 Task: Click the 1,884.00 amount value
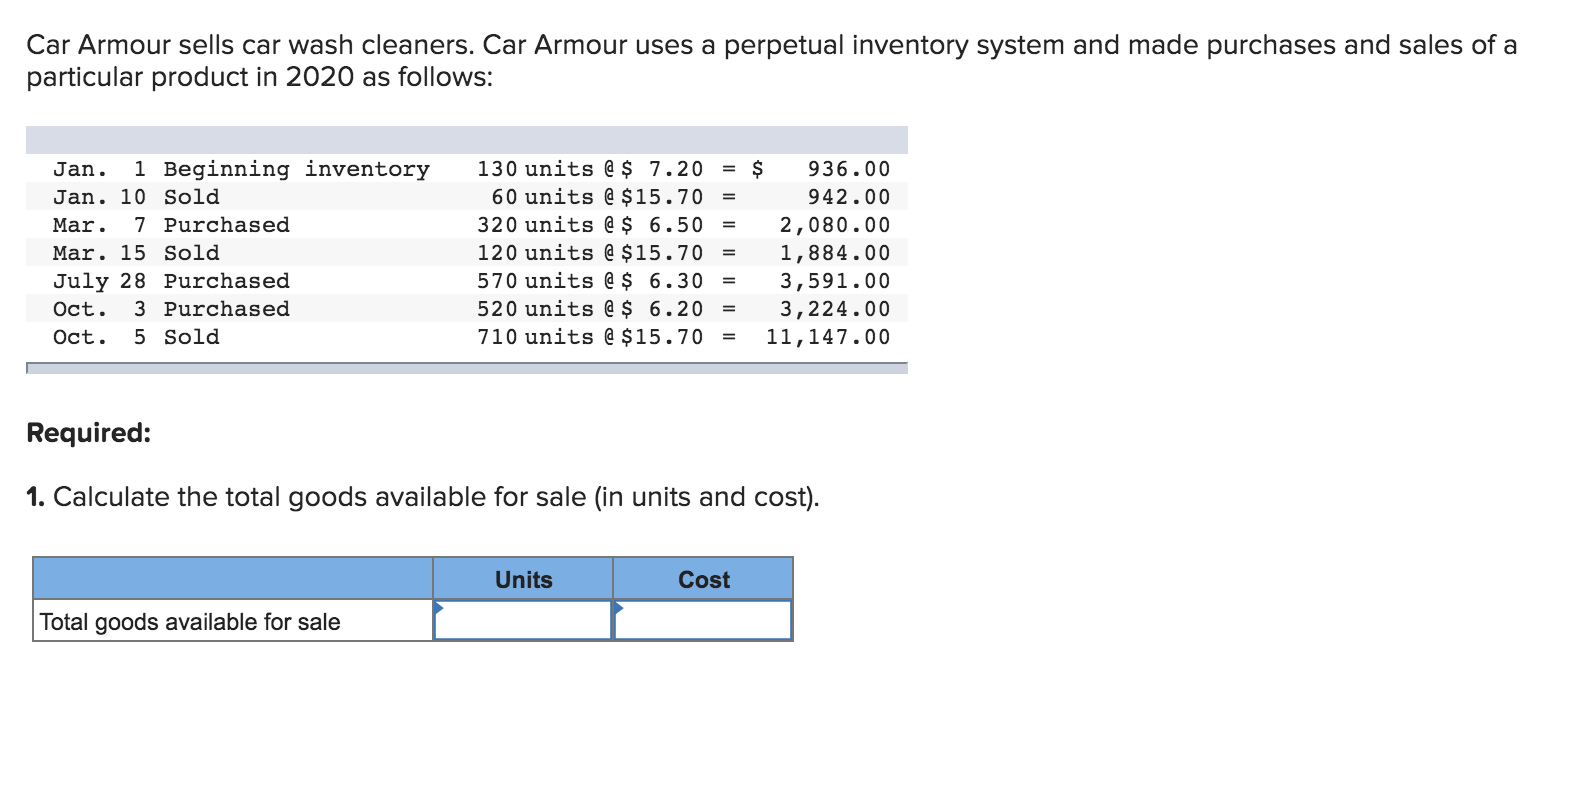[x=834, y=253]
